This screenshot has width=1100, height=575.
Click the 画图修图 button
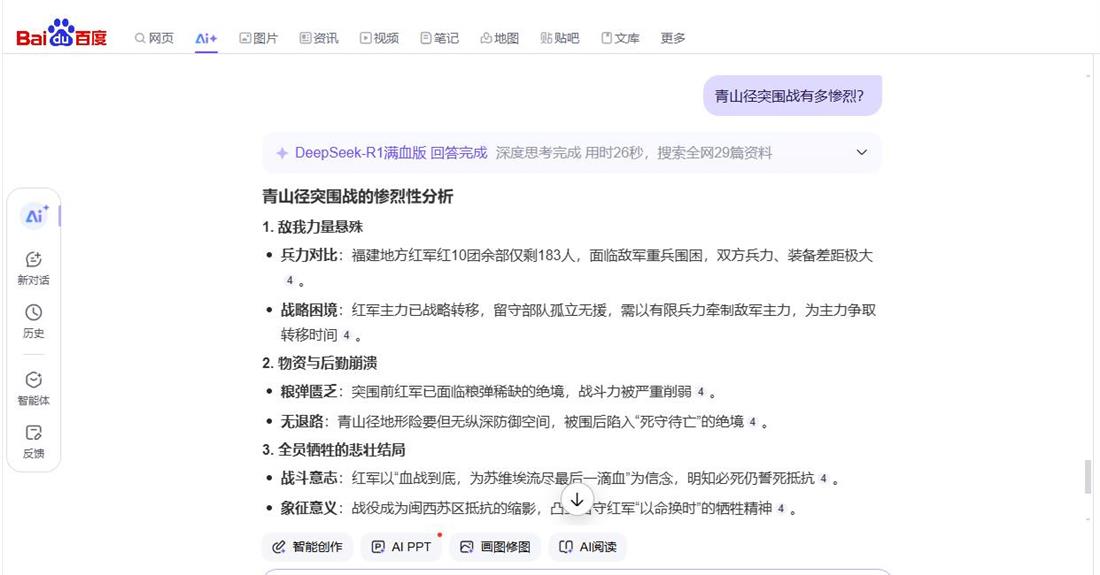(495, 547)
